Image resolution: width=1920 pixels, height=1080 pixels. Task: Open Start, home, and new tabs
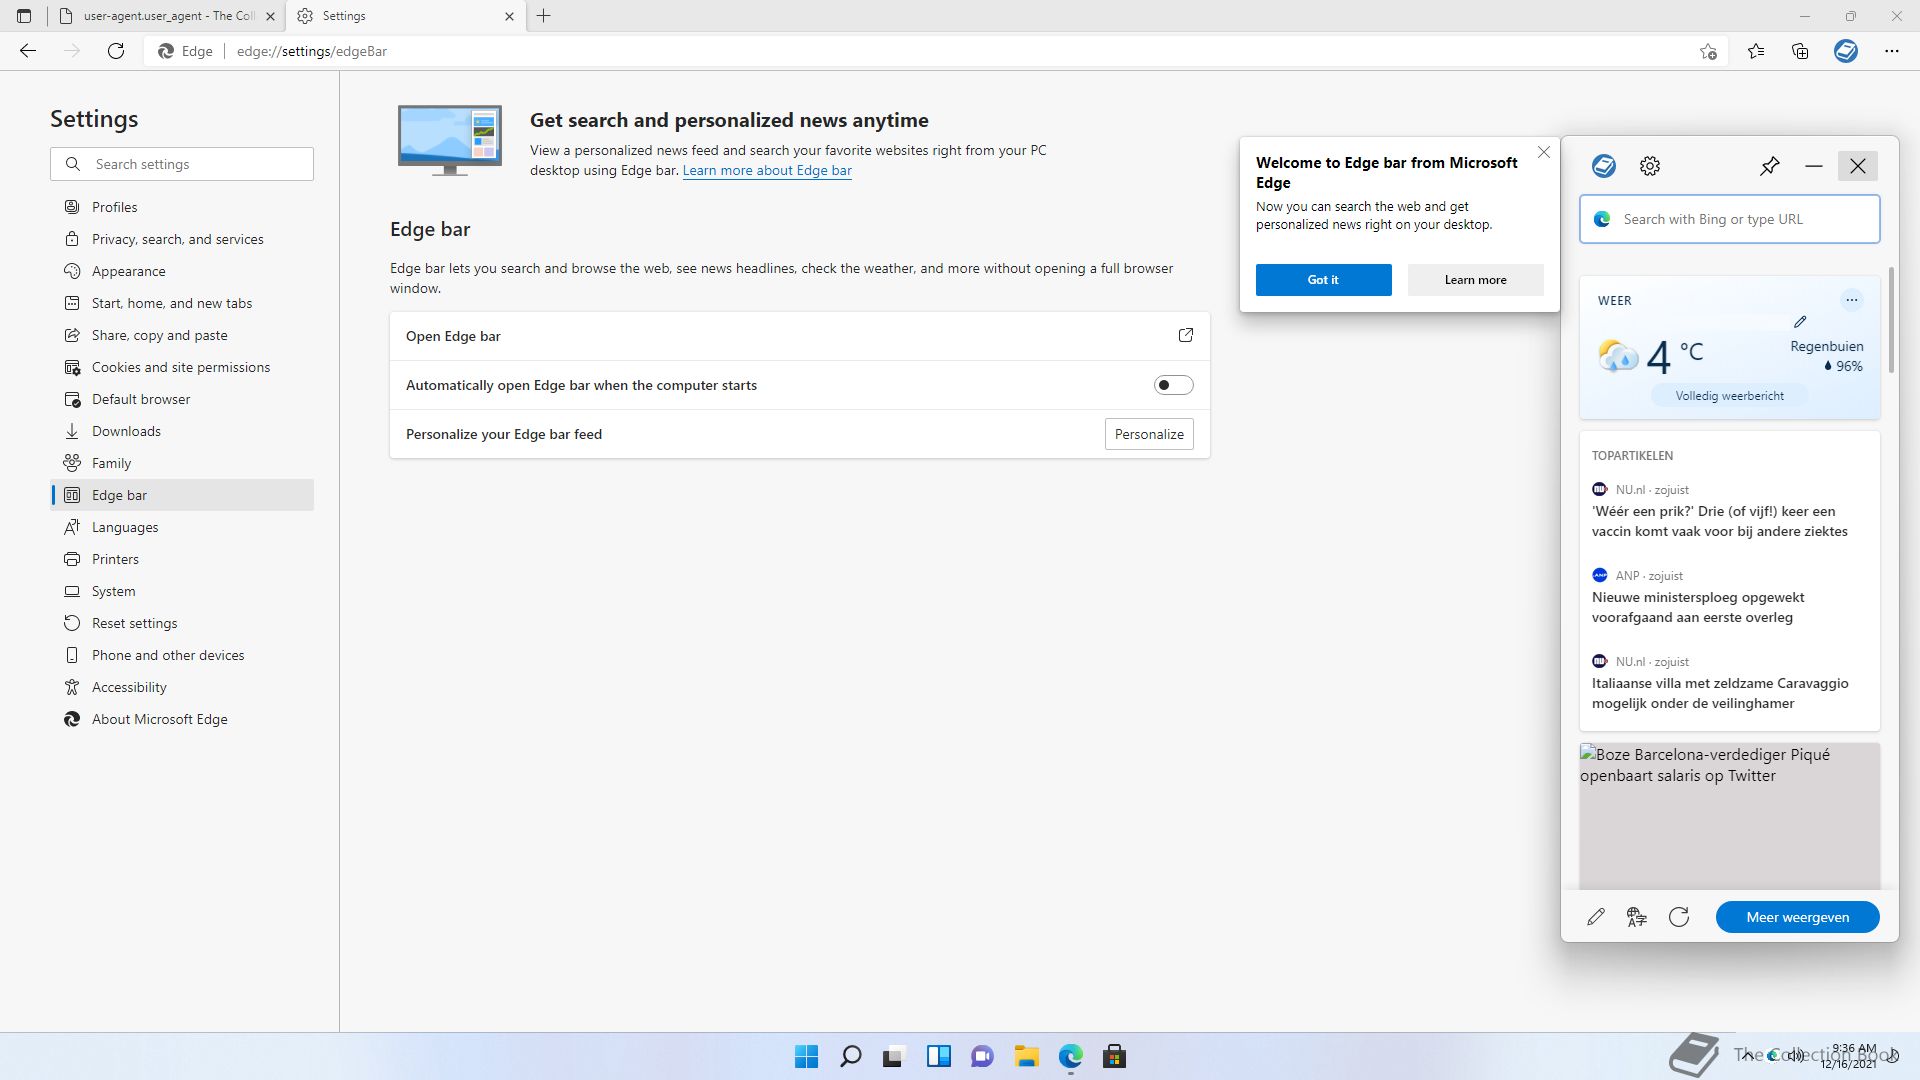pyautogui.click(x=182, y=303)
